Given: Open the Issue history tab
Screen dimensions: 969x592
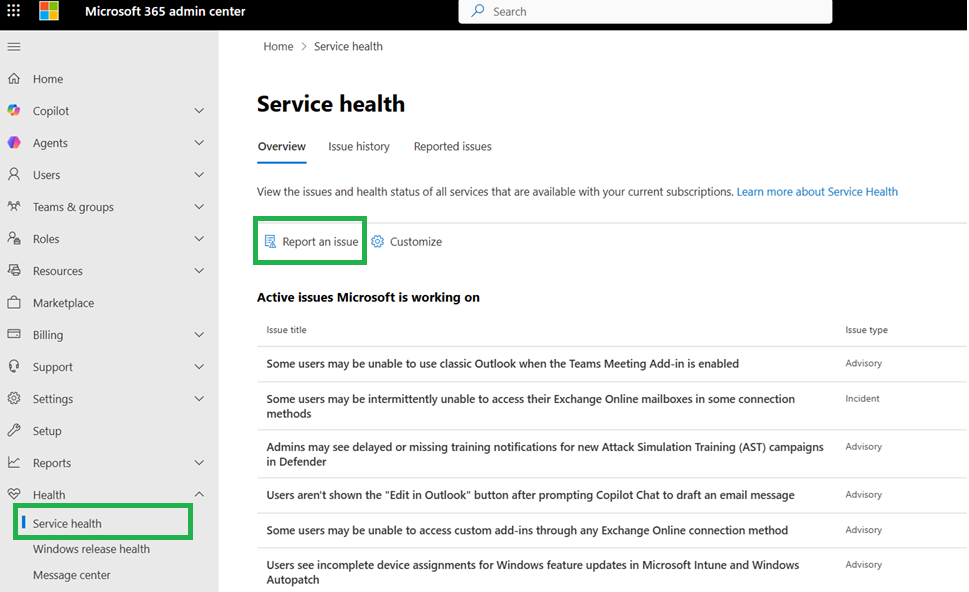Looking at the screenshot, I should click(358, 146).
